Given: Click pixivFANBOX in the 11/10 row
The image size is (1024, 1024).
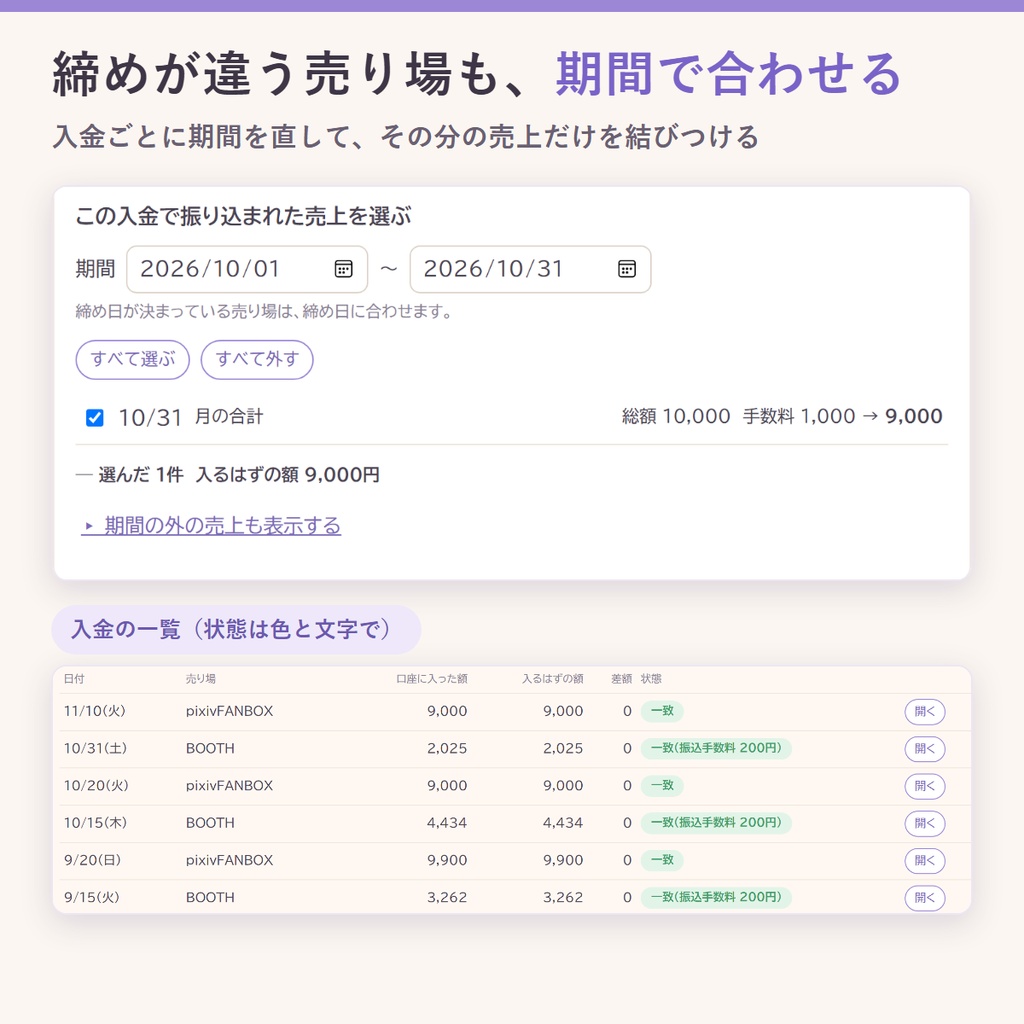Looking at the screenshot, I should [x=229, y=711].
